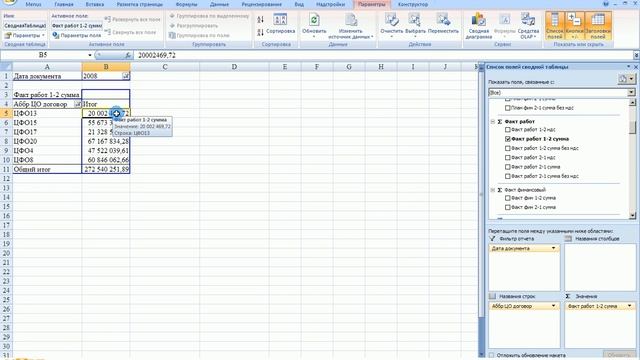Screen dimensions: 640x360
Task: Check Факт работ 1-2 сумма без ндс
Action: [x=508, y=148]
